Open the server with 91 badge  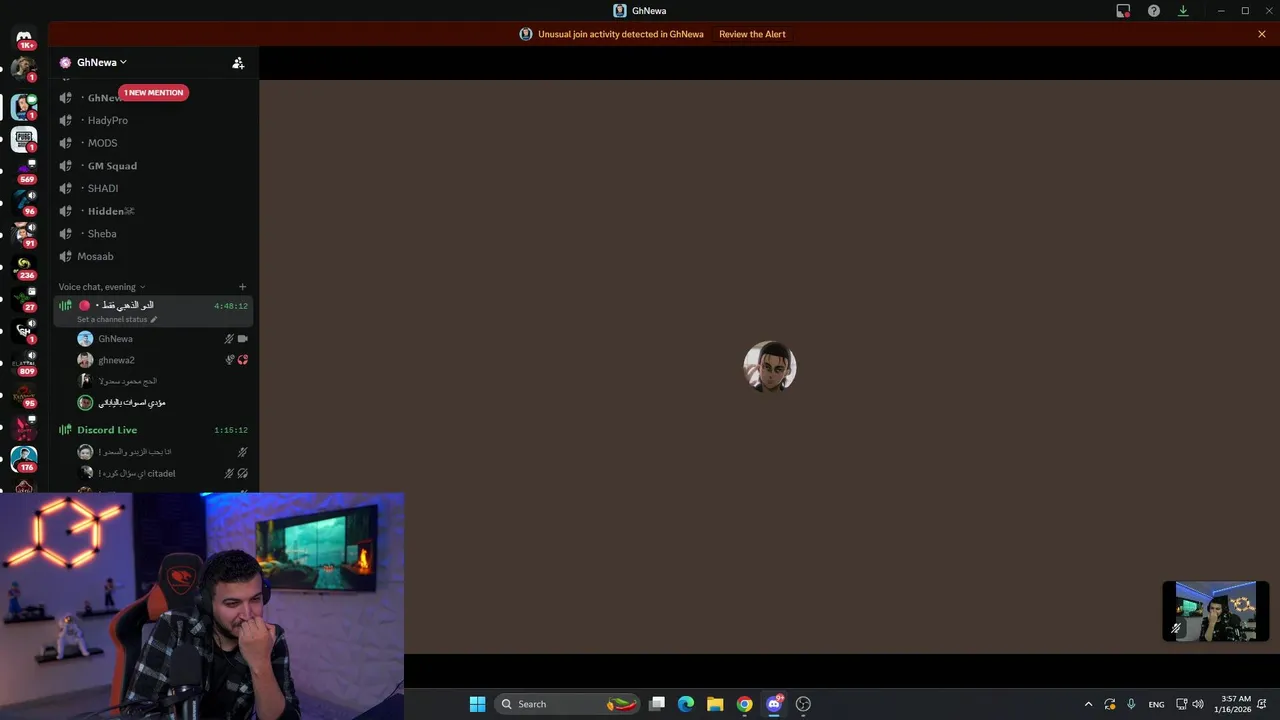click(x=24, y=234)
